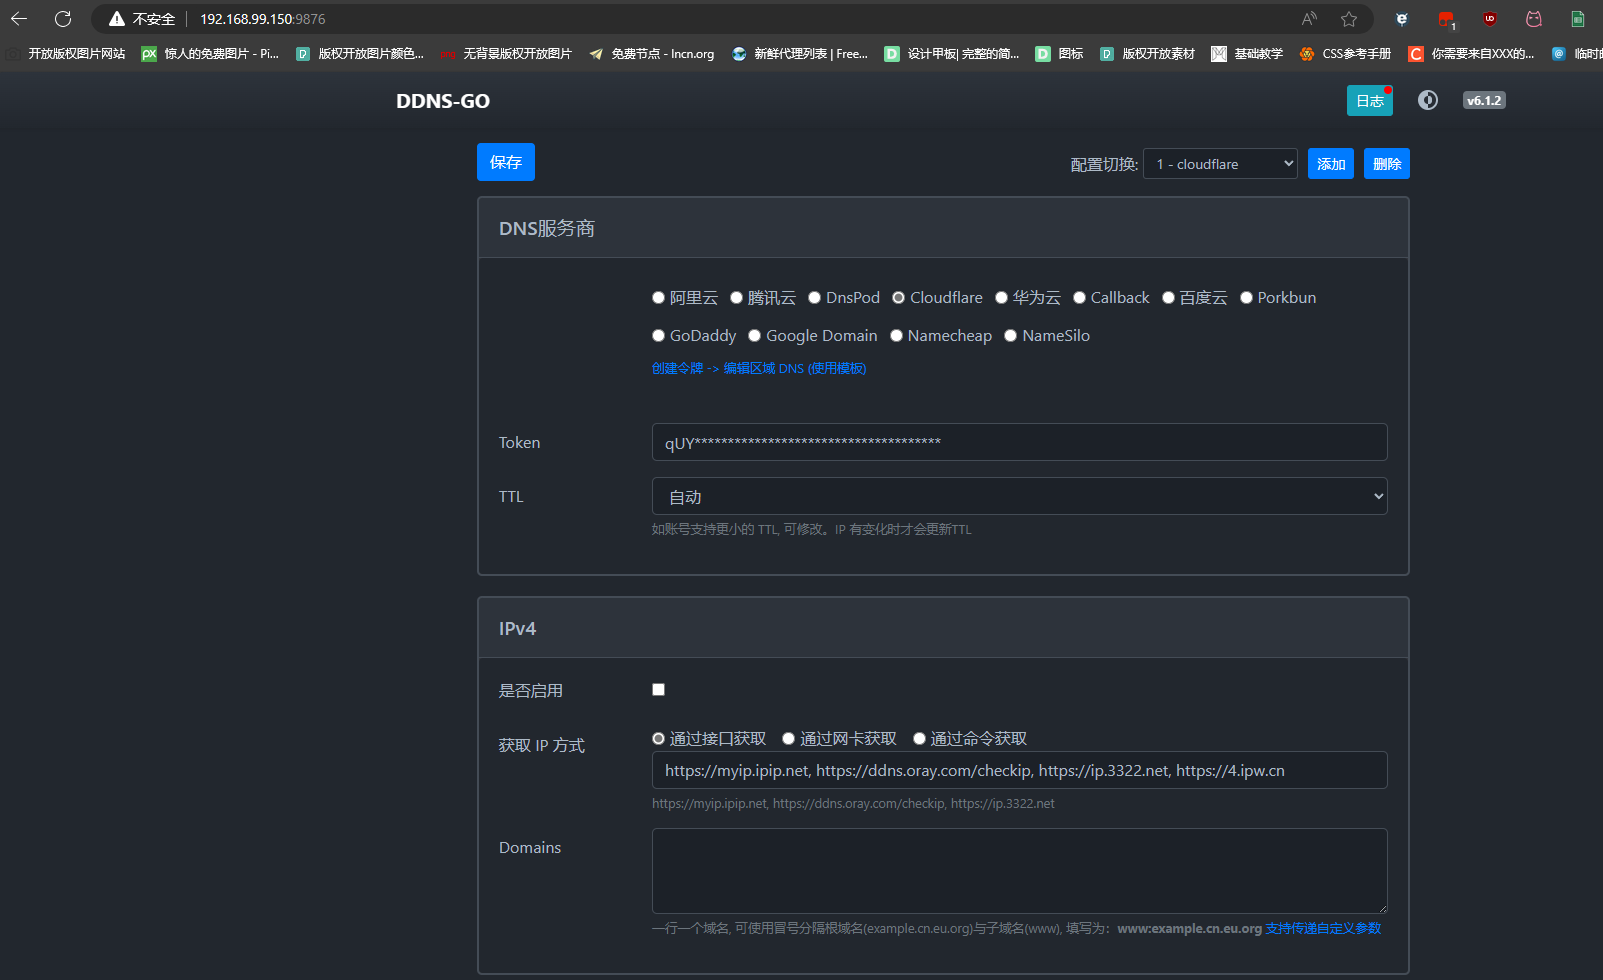Screen dimensions: 1603x980
Task: Go back with browser back arrow
Action: point(19,18)
